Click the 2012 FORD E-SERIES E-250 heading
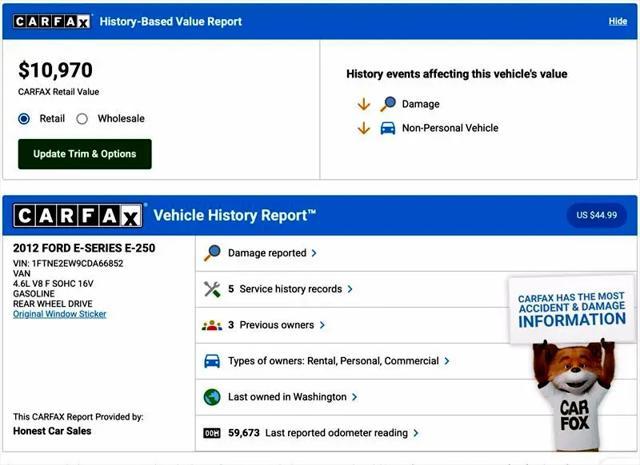640x465 pixels. 84,248
